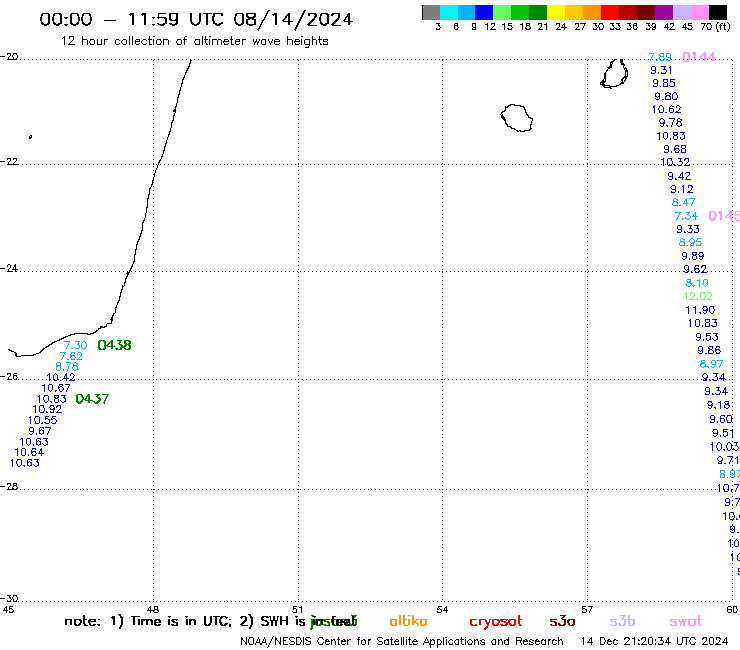Click the wave height value 9.51

pyautogui.click(x=723, y=433)
